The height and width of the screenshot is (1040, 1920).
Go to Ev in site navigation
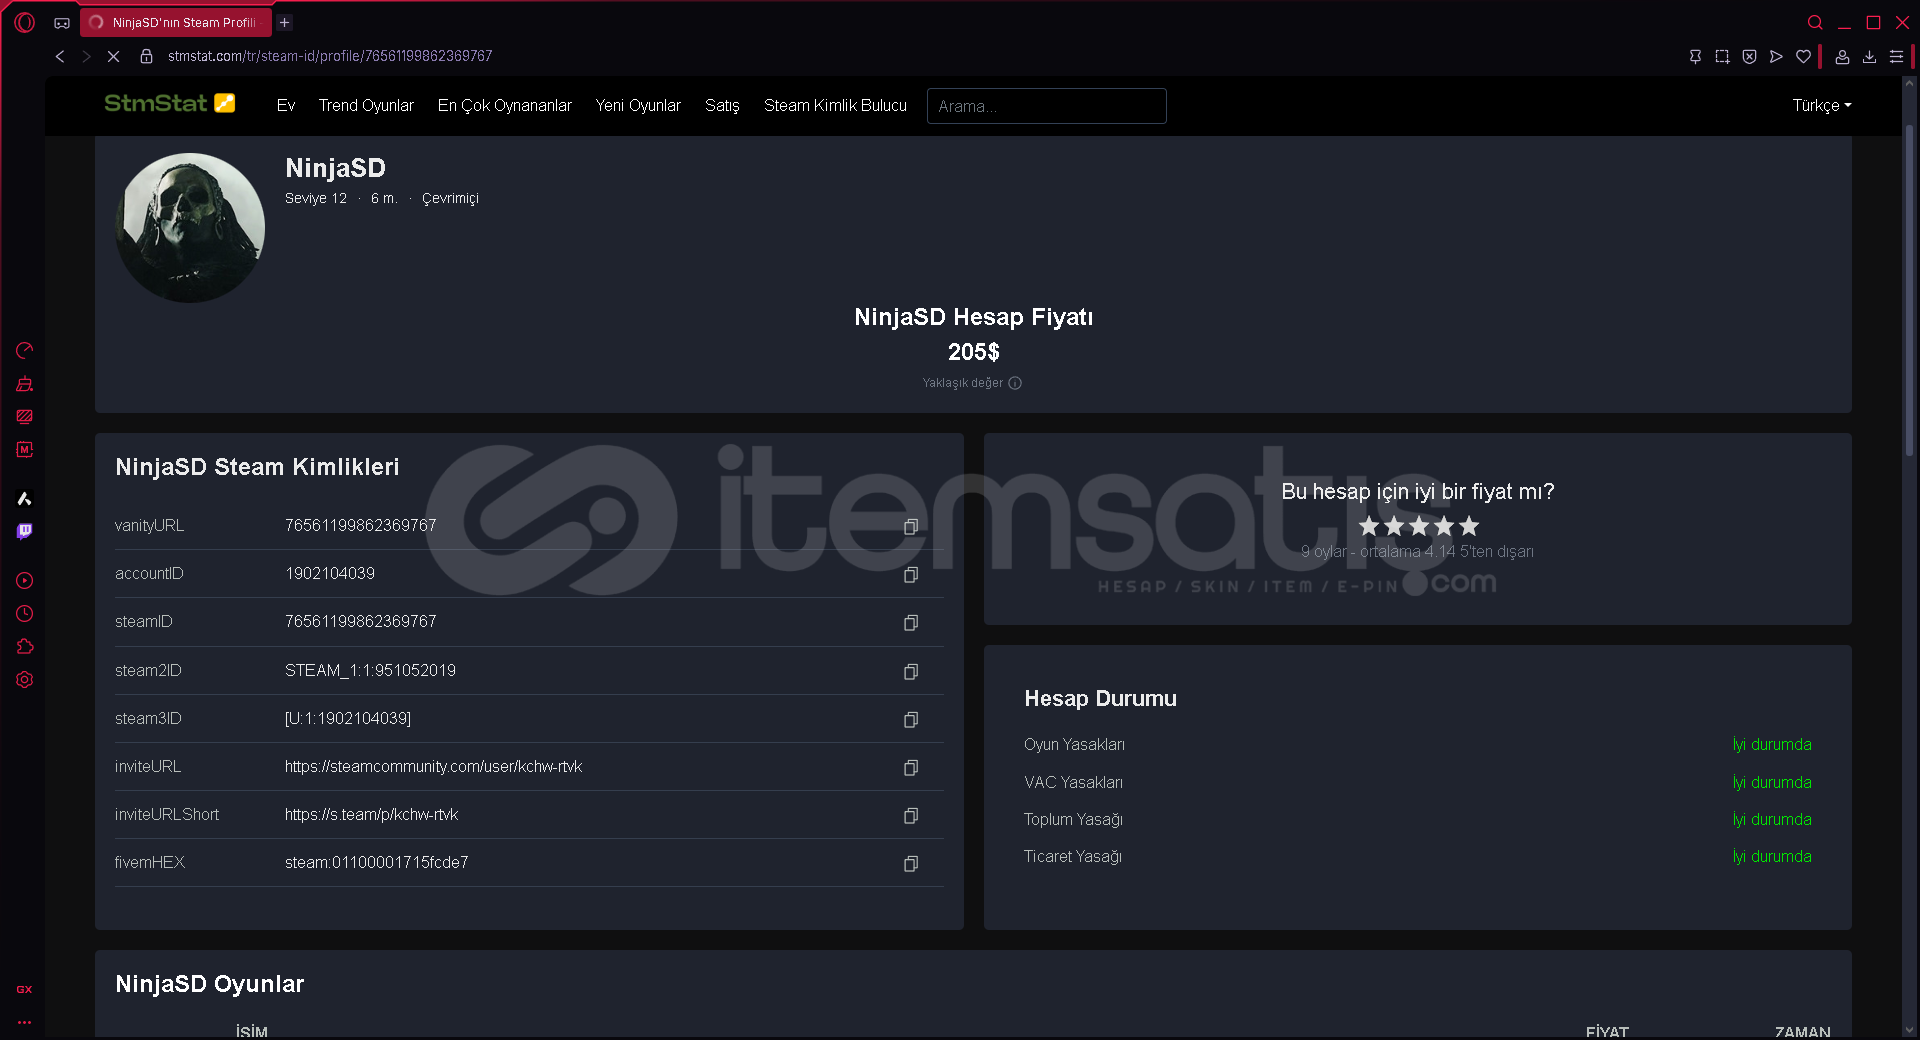click(286, 105)
